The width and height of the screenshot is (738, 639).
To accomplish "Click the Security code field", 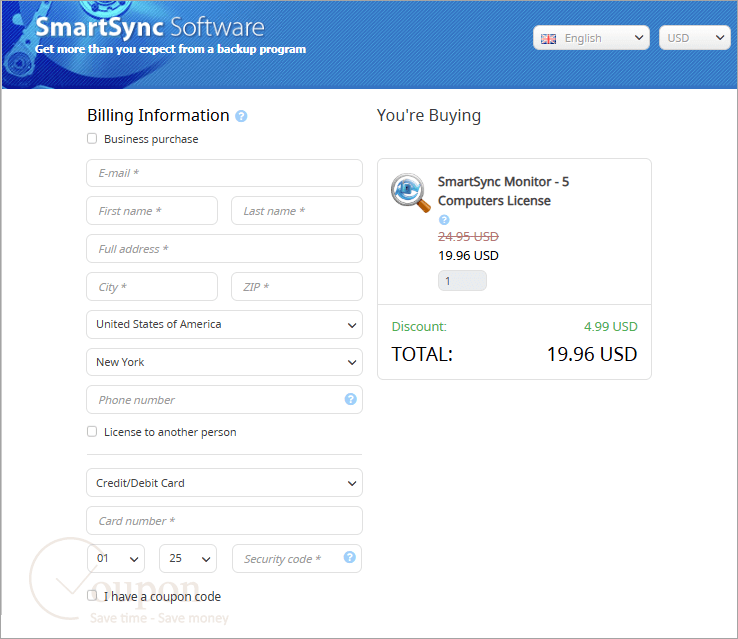I will coord(297,559).
